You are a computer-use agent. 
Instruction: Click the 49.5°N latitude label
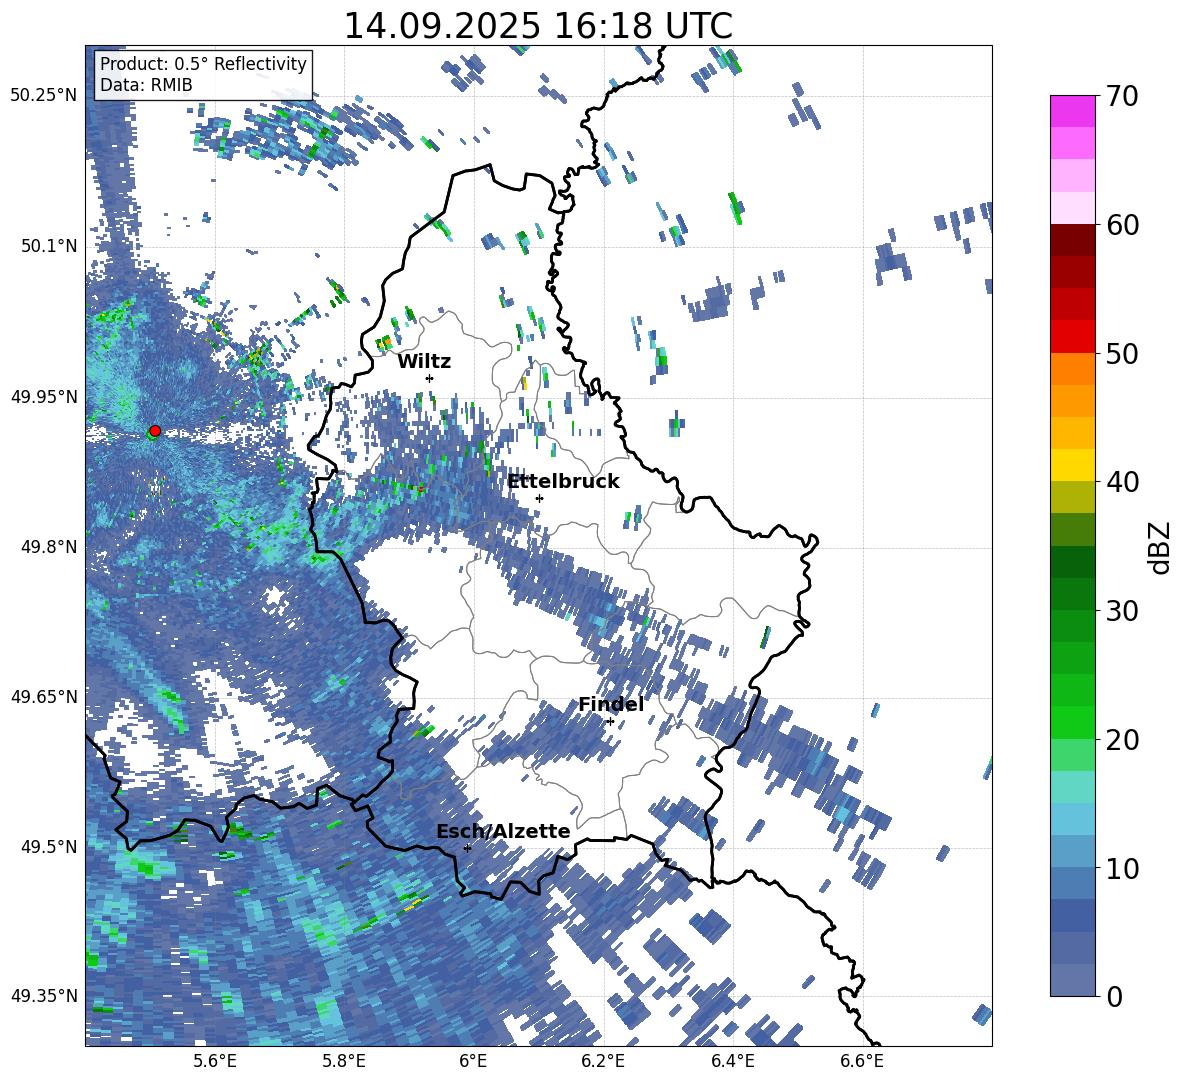click(49, 846)
